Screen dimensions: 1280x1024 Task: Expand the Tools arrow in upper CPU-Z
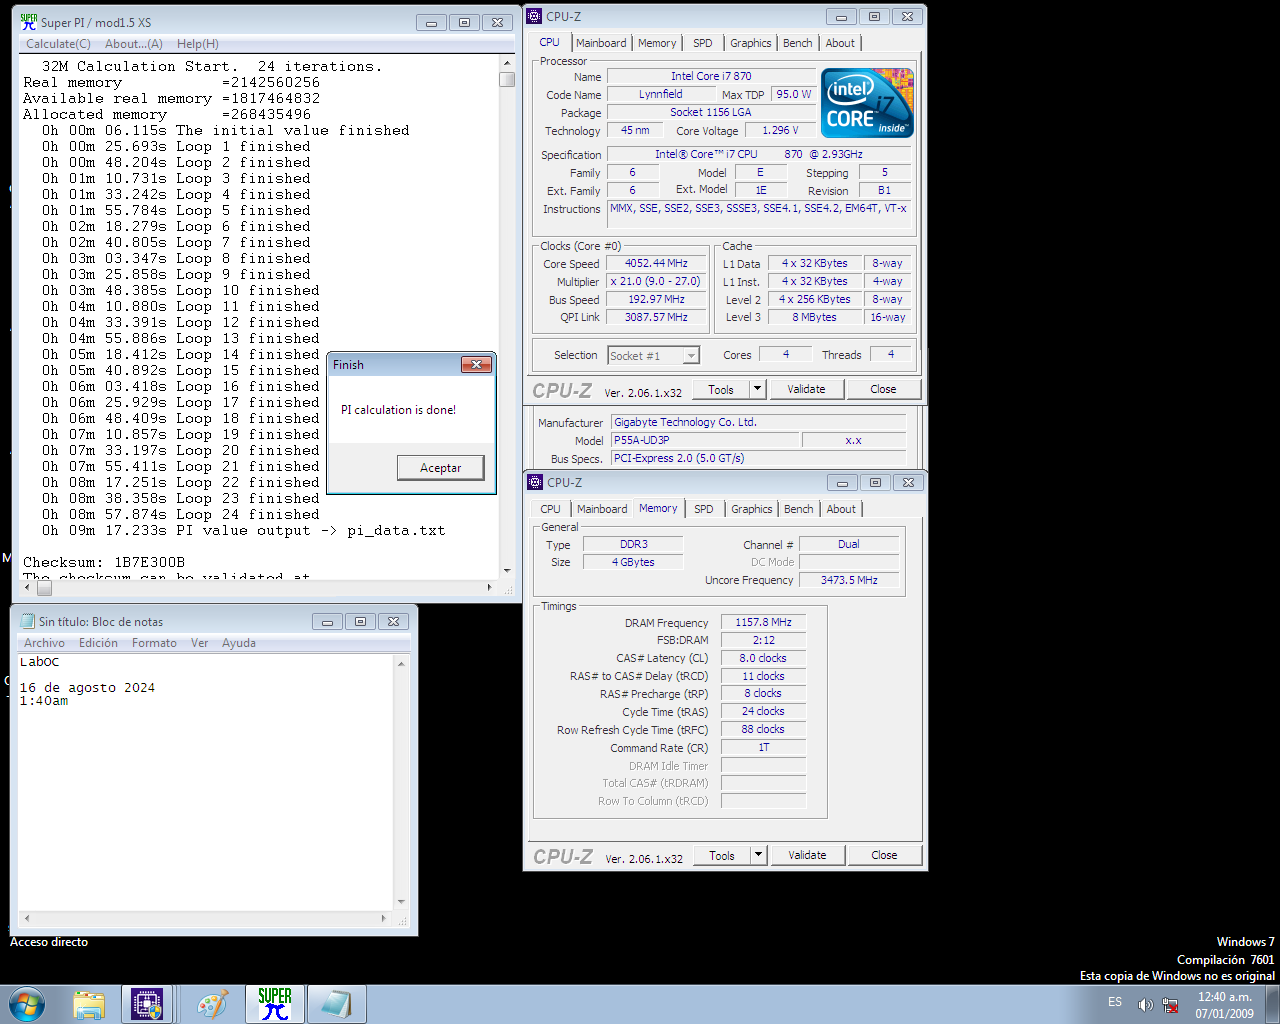[x=757, y=389]
